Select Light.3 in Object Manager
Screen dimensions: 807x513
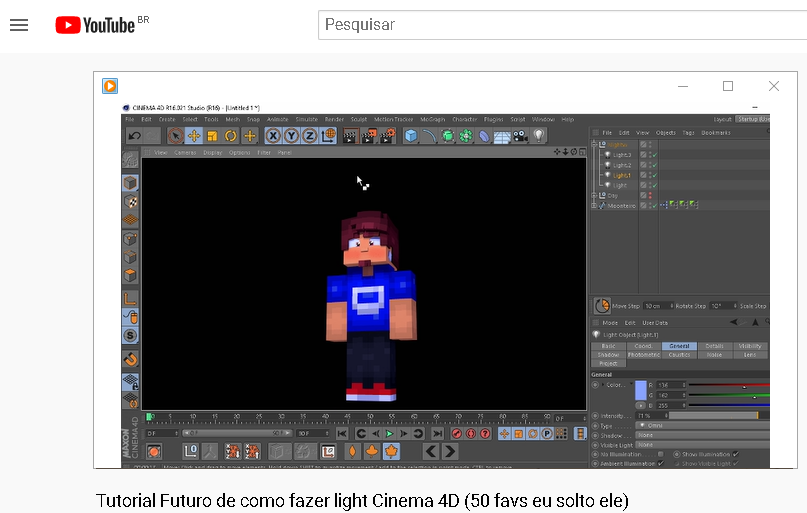click(x=622, y=155)
